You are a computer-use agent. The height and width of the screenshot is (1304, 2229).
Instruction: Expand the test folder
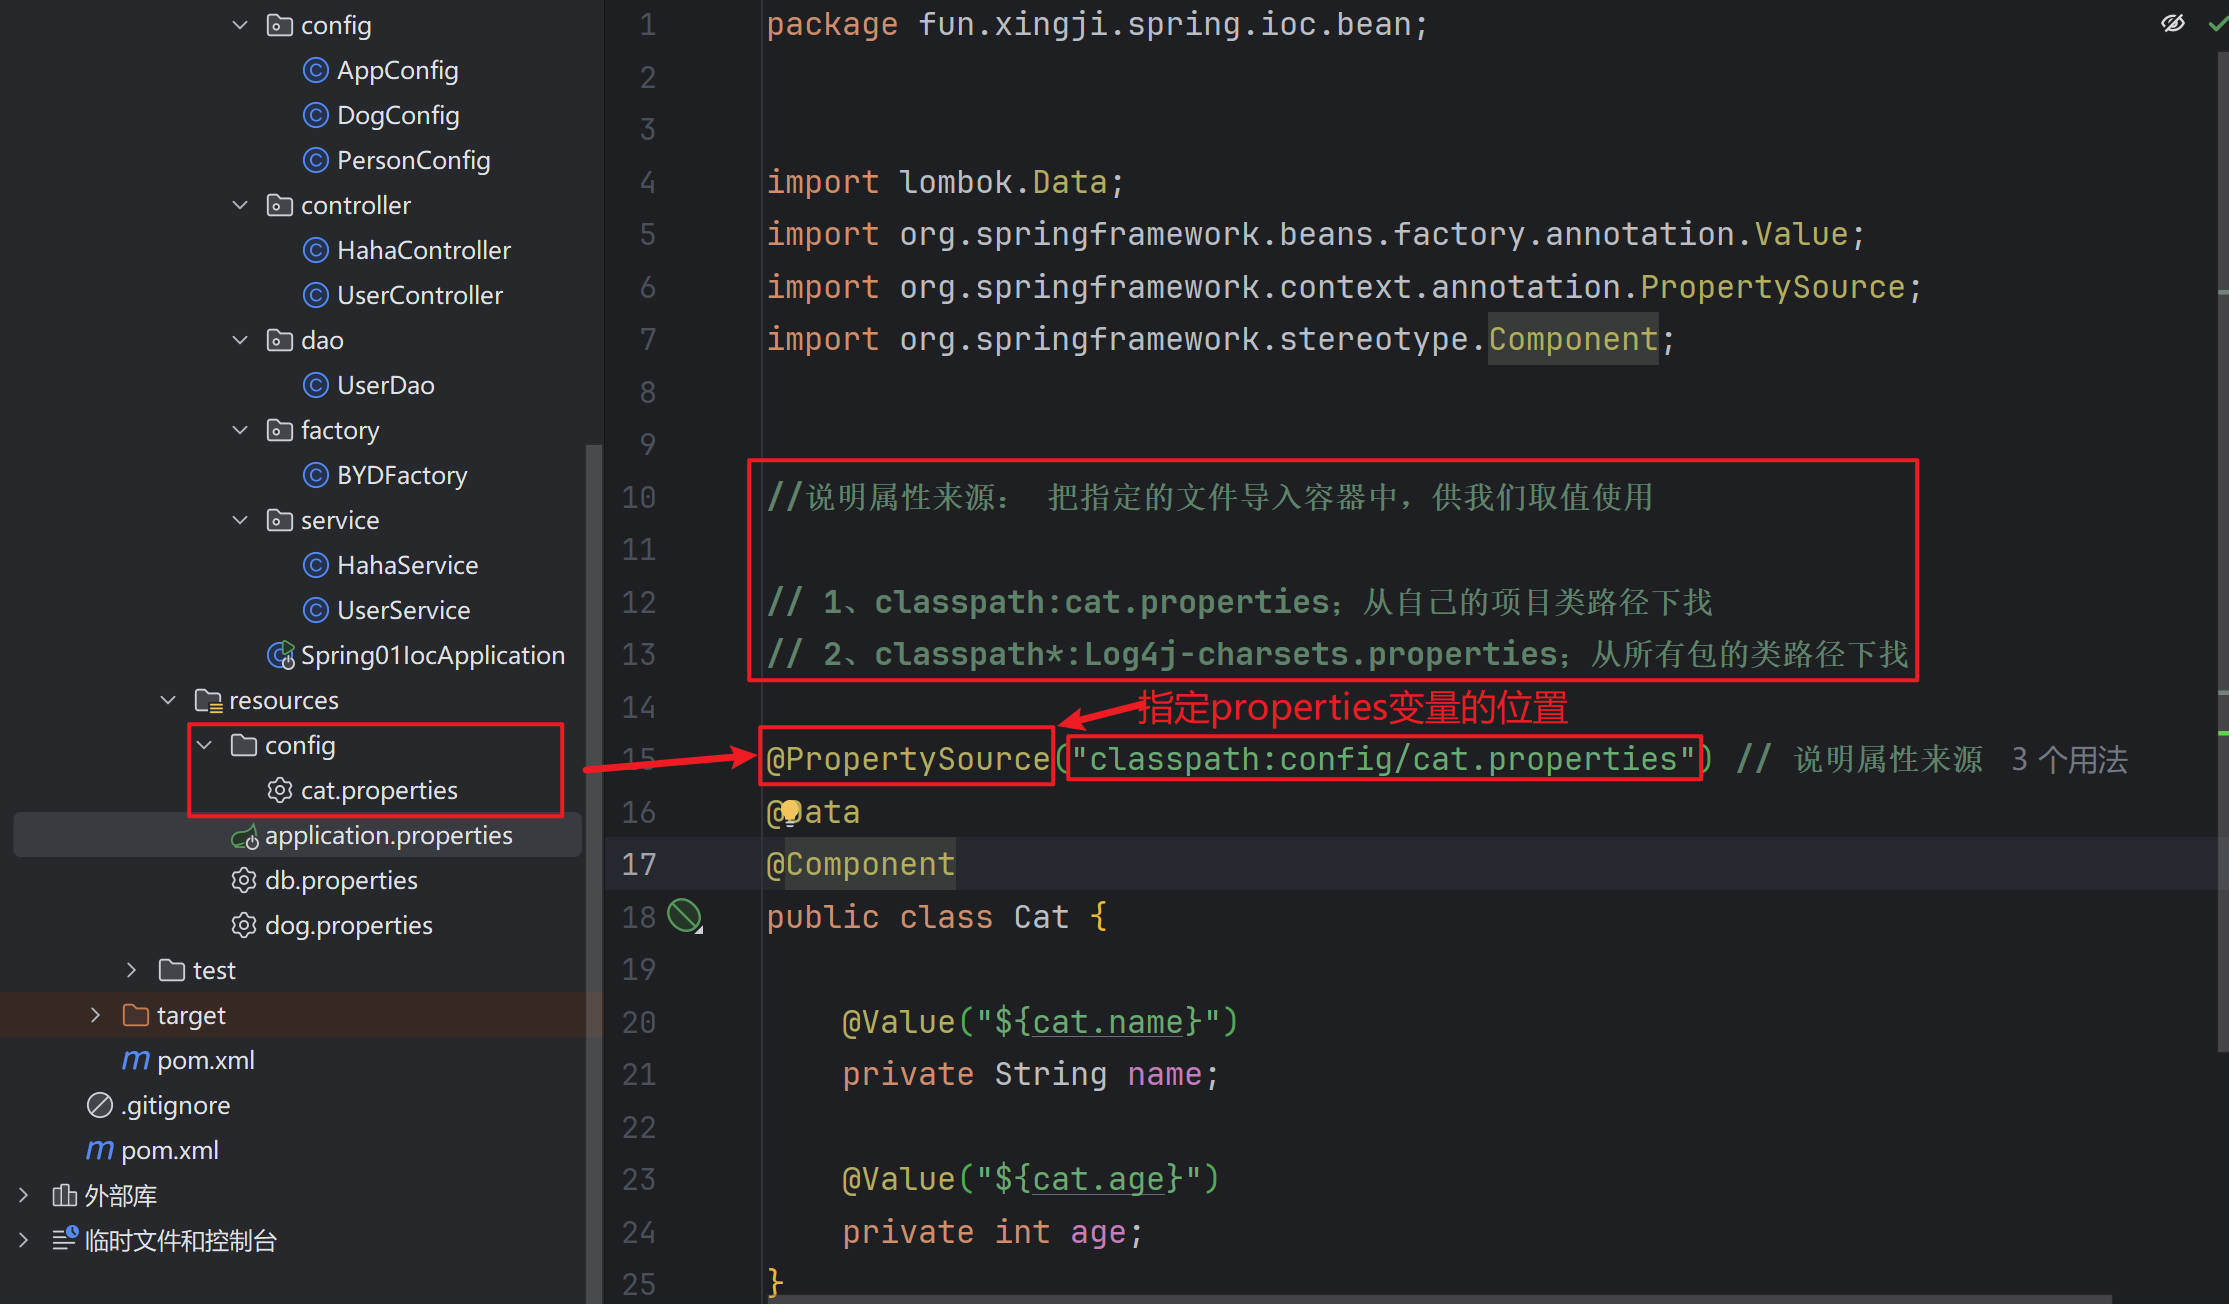point(132,970)
